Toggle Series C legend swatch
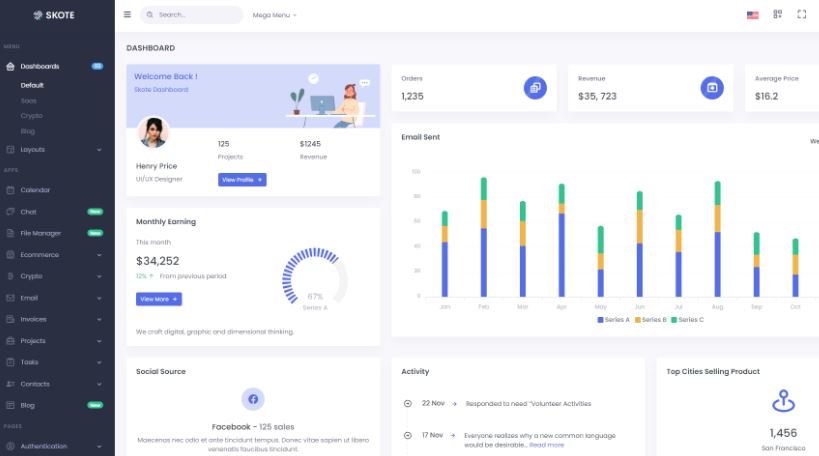819x456 pixels. pyautogui.click(x=674, y=320)
